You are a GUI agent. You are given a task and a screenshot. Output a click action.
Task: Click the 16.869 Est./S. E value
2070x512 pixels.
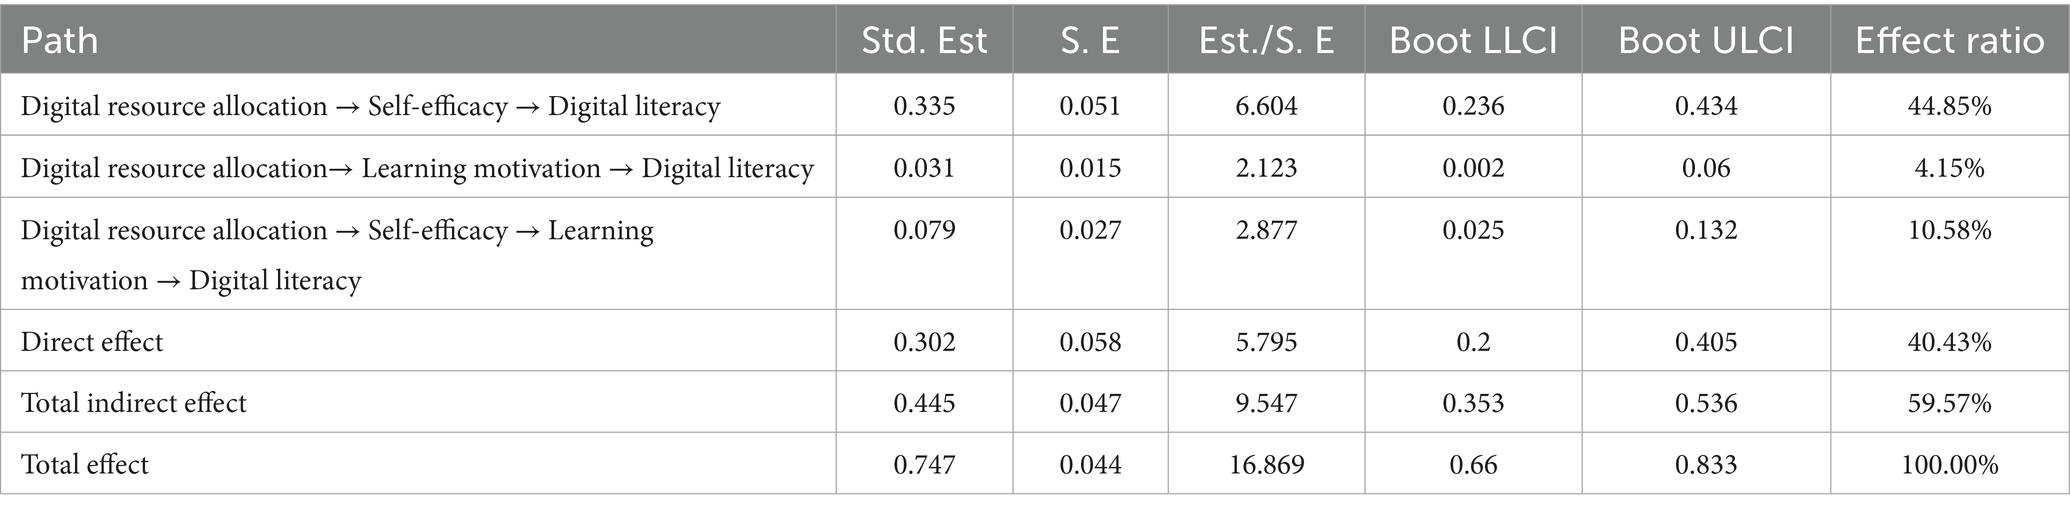pos(1266,464)
